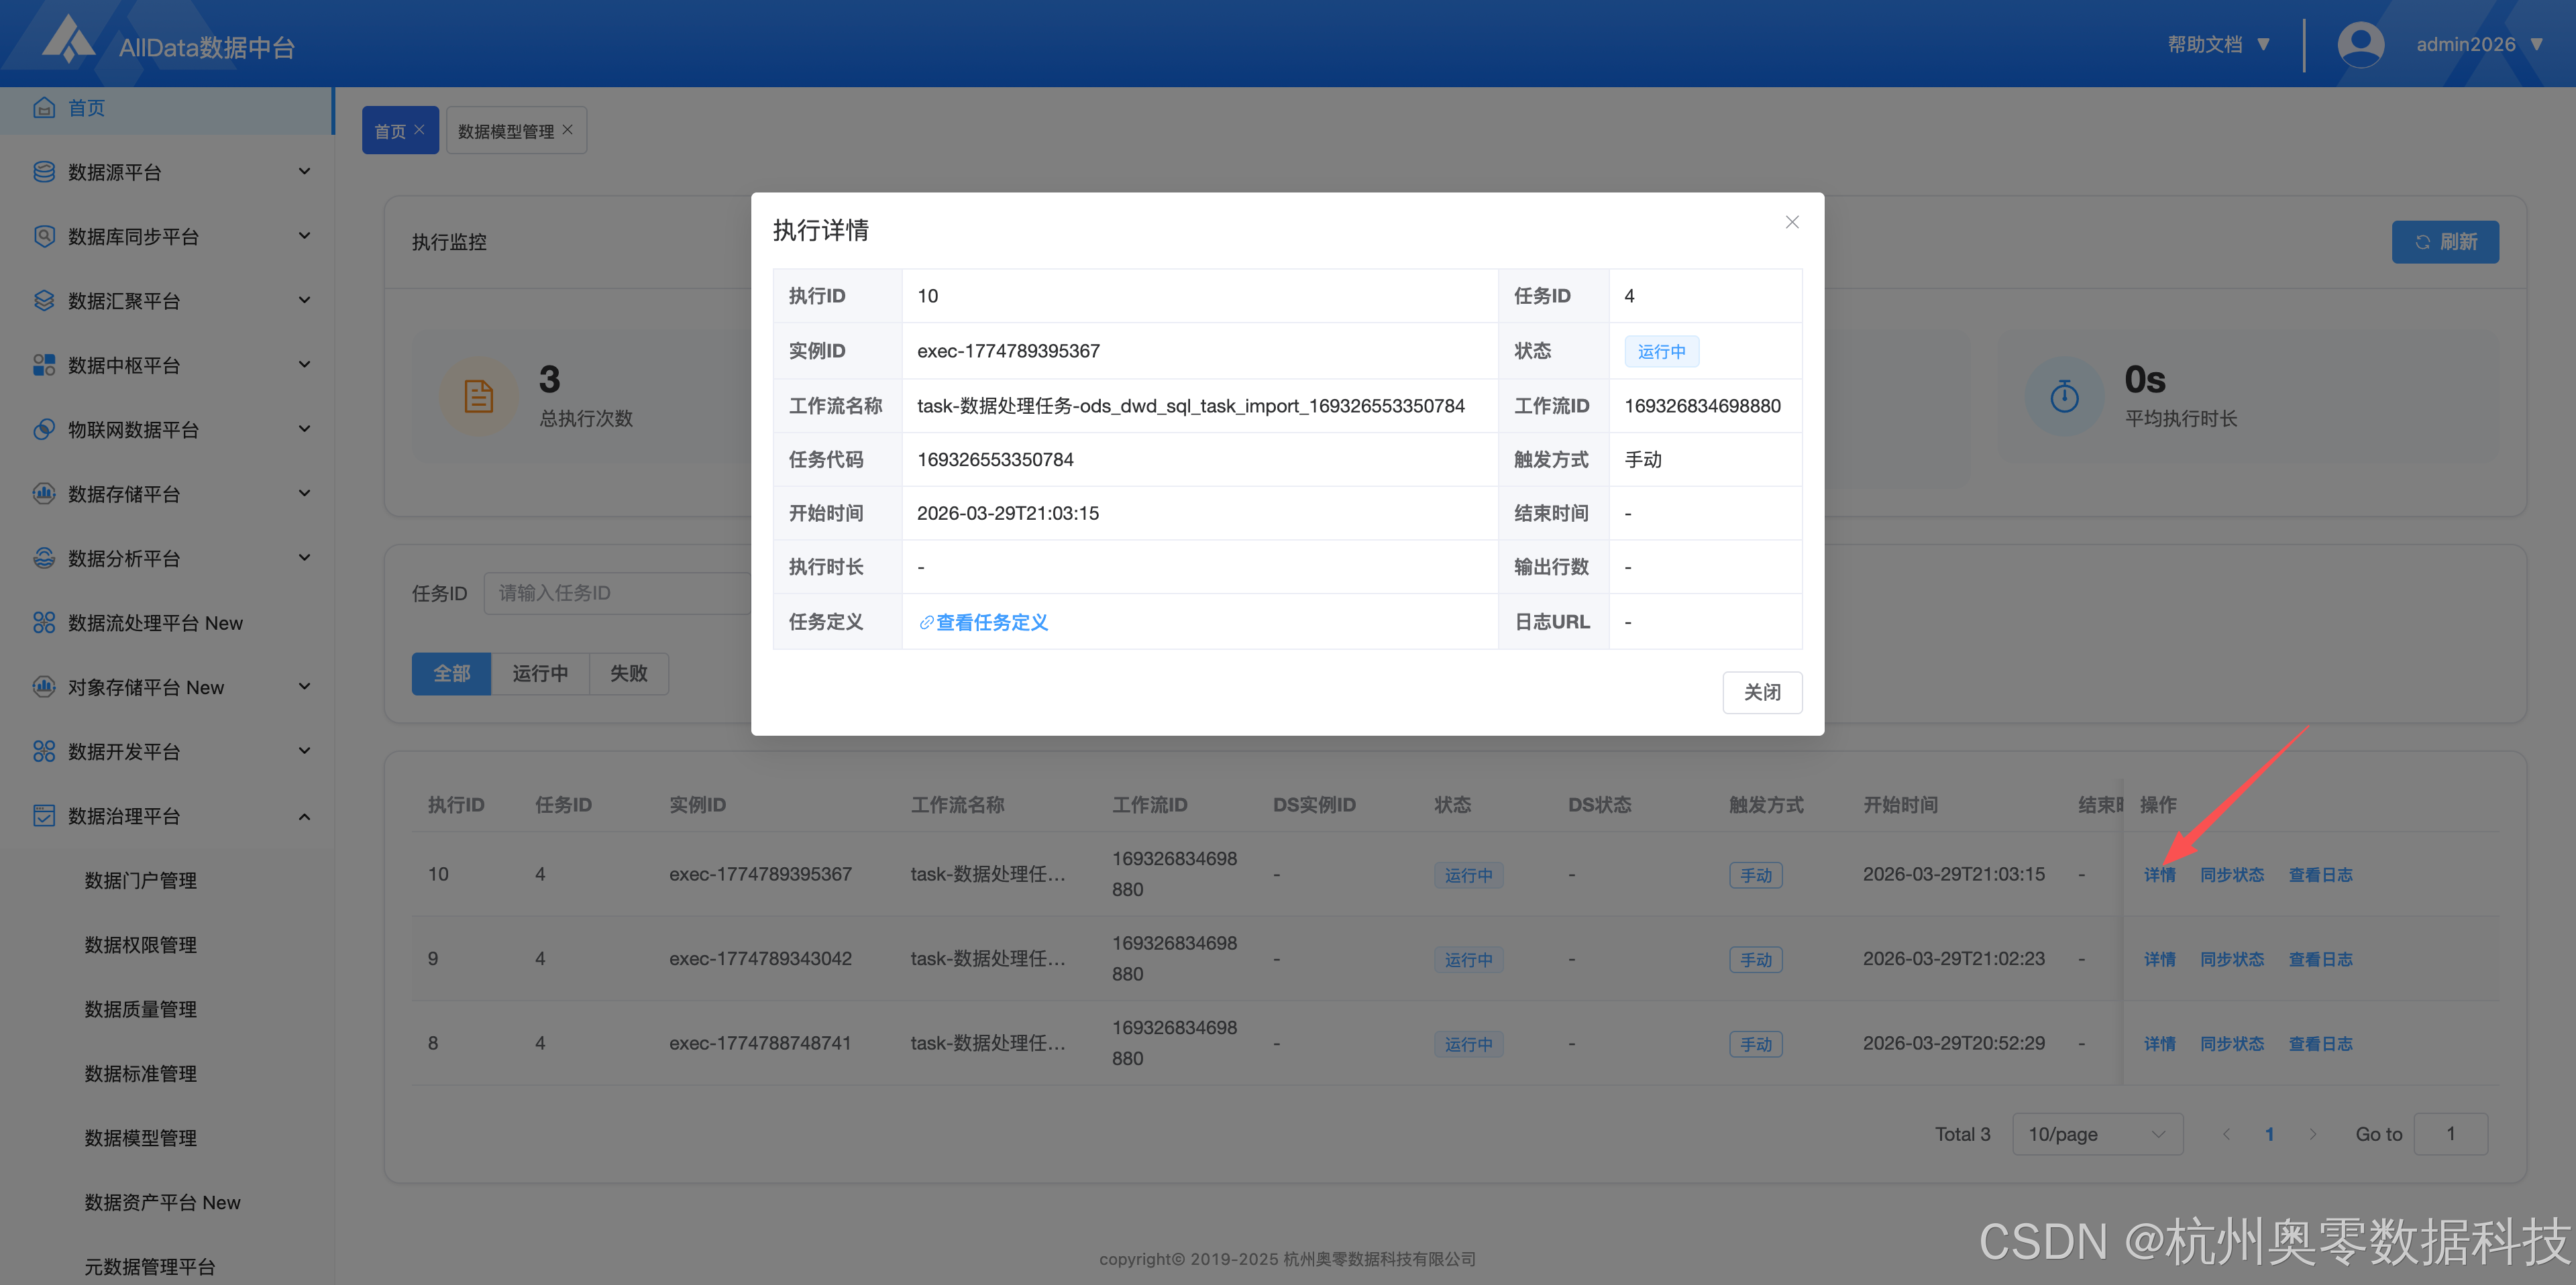Open 数据质量管理 in the sidebar
Screen dimensions: 2576x1285
coord(140,1009)
